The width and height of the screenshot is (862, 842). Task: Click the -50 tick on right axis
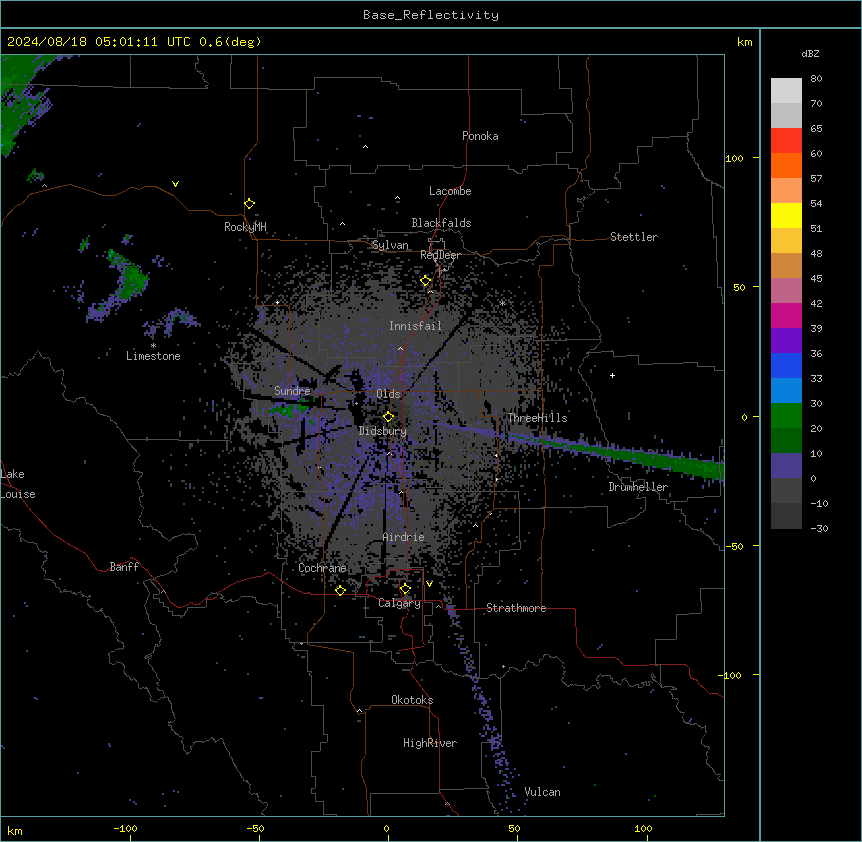click(735, 546)
